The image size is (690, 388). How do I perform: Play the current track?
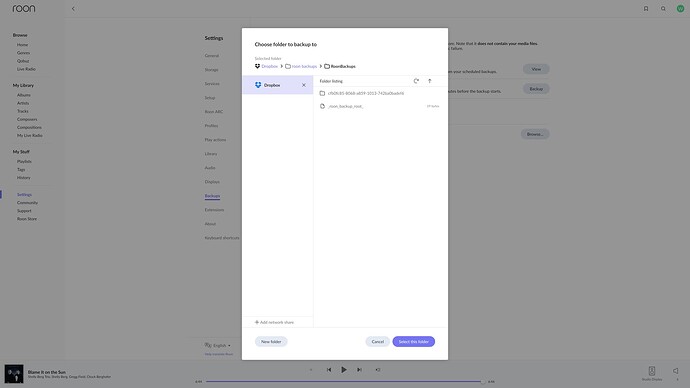tap(344, 370)
